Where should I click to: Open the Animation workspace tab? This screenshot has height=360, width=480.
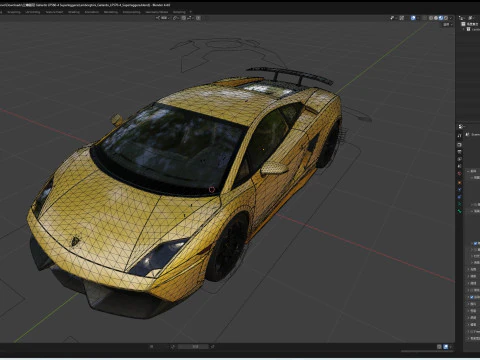(92, 12)
